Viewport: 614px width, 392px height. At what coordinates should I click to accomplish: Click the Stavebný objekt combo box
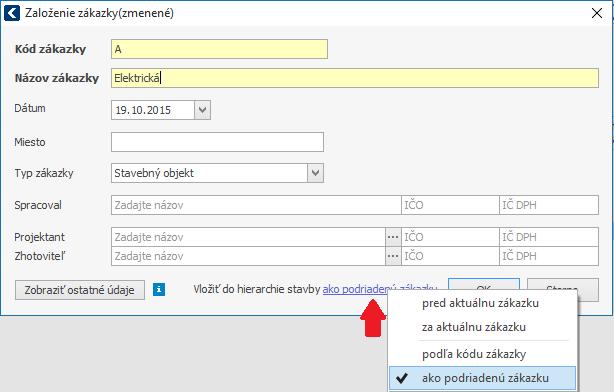[x=217, y=173]
